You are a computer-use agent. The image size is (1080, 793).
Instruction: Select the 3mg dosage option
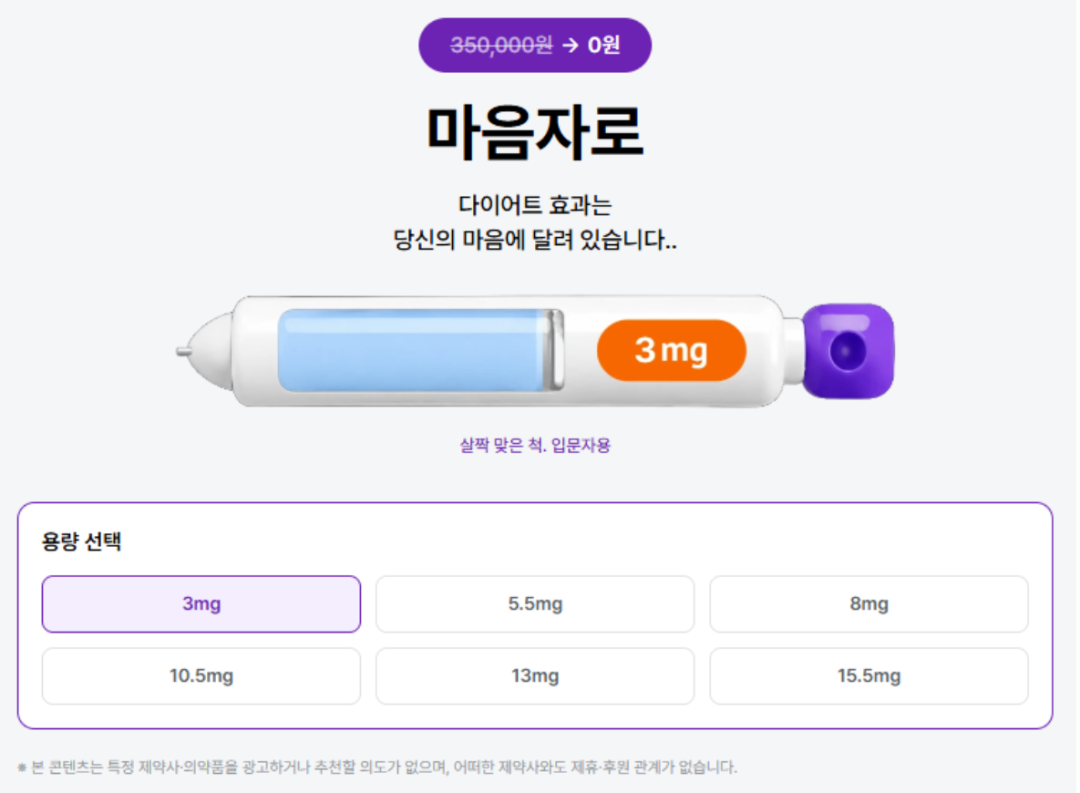[x=201, y=604]
